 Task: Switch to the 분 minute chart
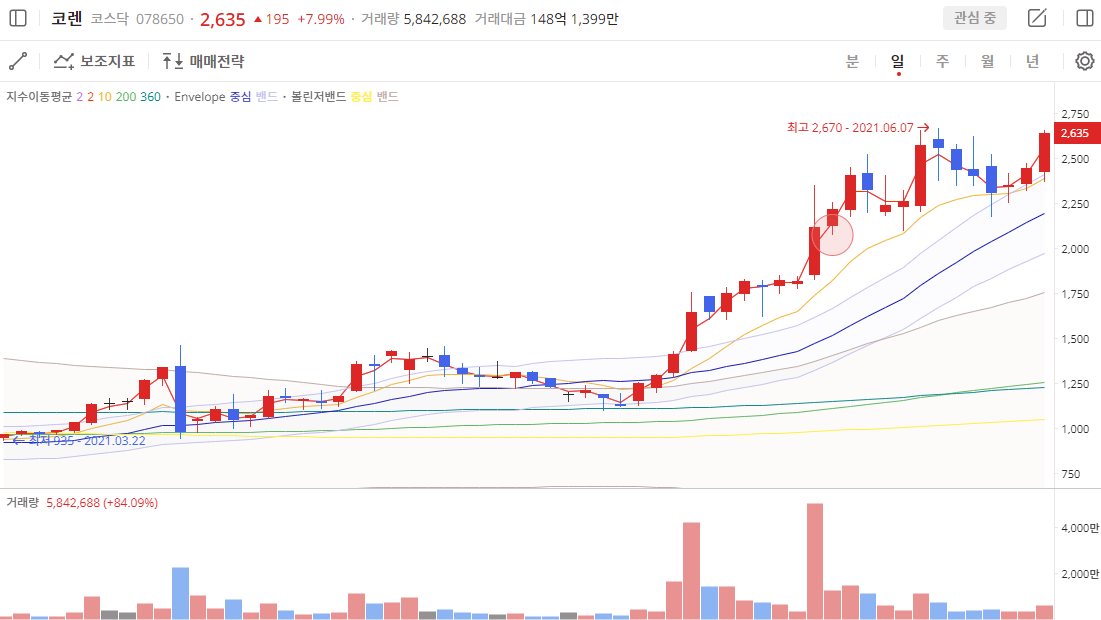coord(852,61)
